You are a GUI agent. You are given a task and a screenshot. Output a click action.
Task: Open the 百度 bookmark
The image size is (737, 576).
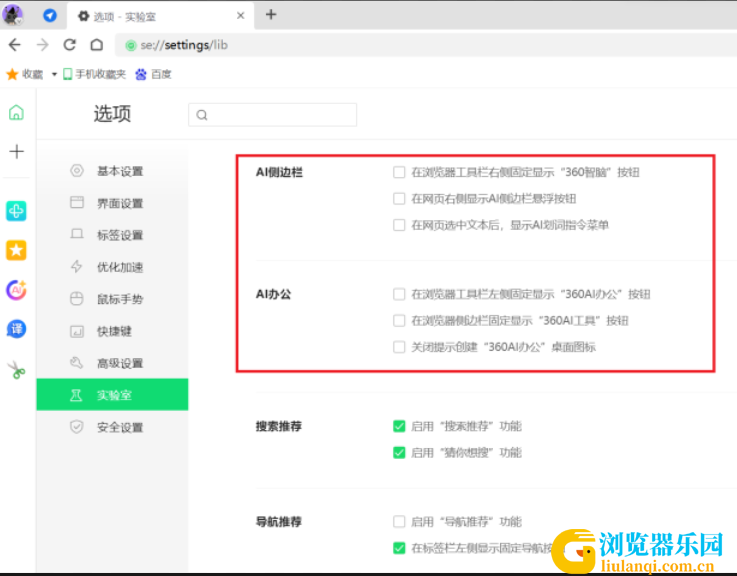pyautogui.click(x=153, y=74)
